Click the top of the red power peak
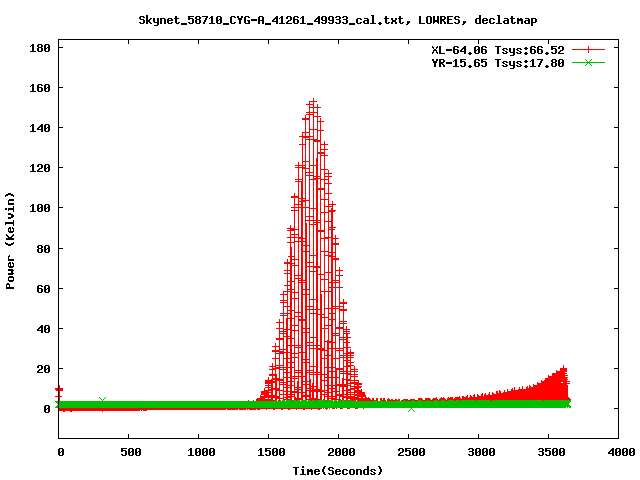 tap(313, 101)
